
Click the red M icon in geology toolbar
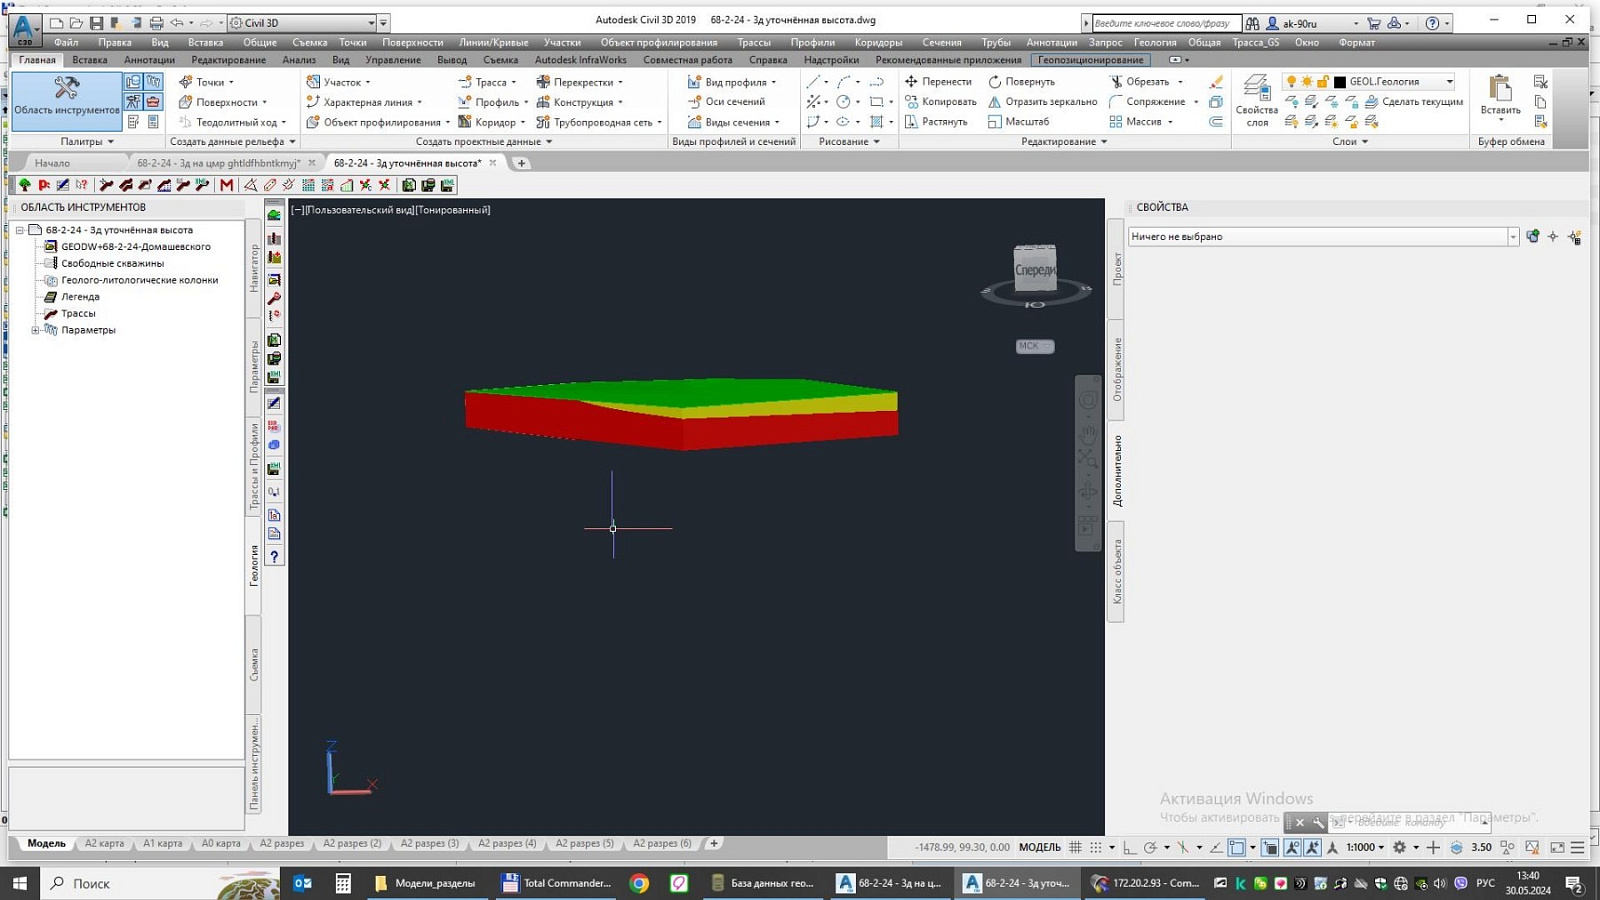(227, 185)
